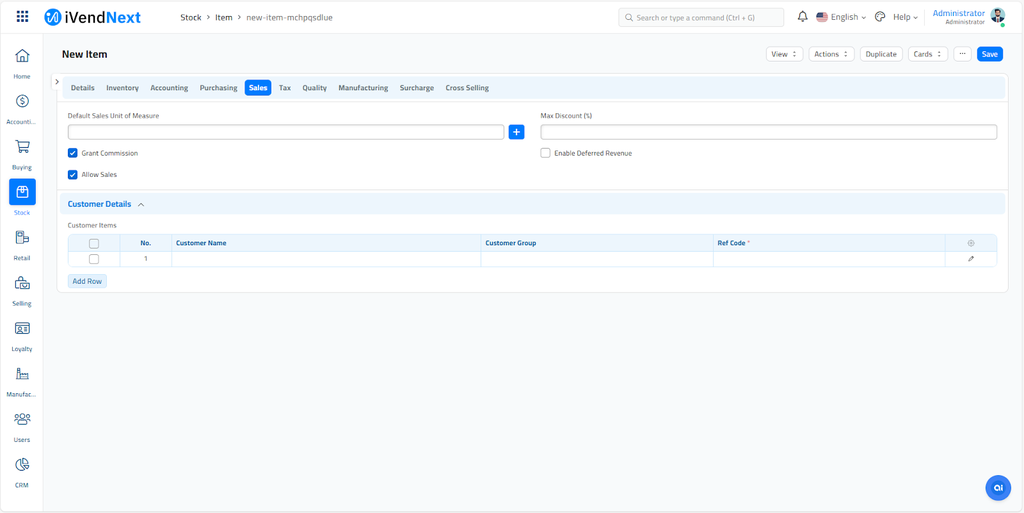Open the CRM module
The width and height of the screenshot is (1024, 513).
22,471
